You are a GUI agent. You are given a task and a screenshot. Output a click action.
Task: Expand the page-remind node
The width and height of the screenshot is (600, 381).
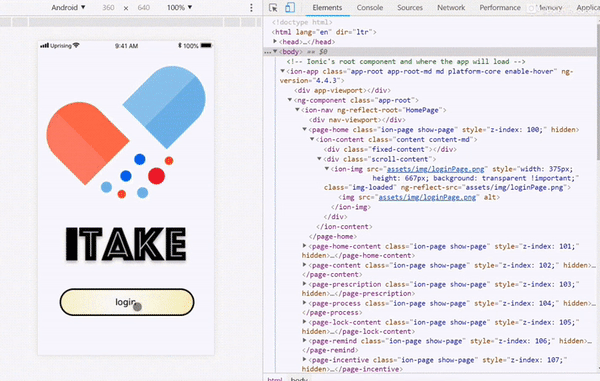click(305, 341)
